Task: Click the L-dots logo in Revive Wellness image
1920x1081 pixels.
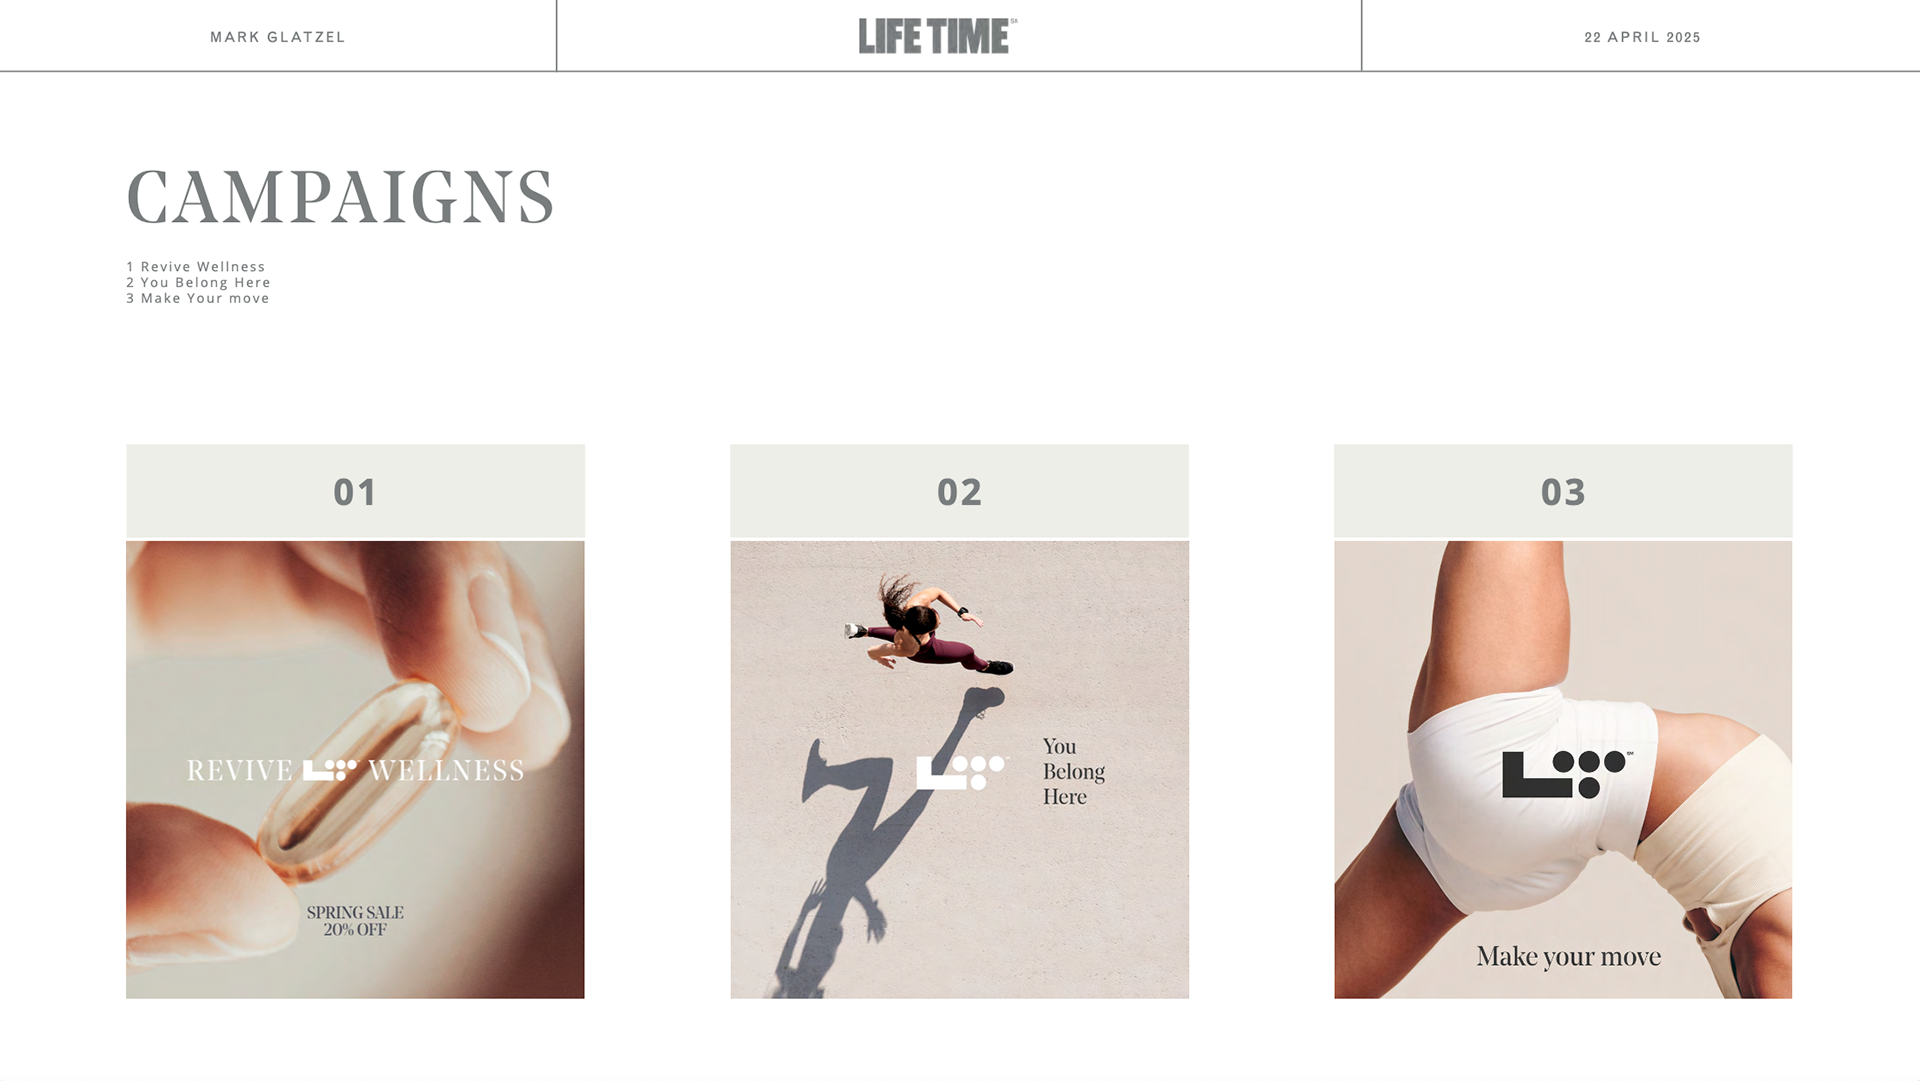Action: [330, 770]
